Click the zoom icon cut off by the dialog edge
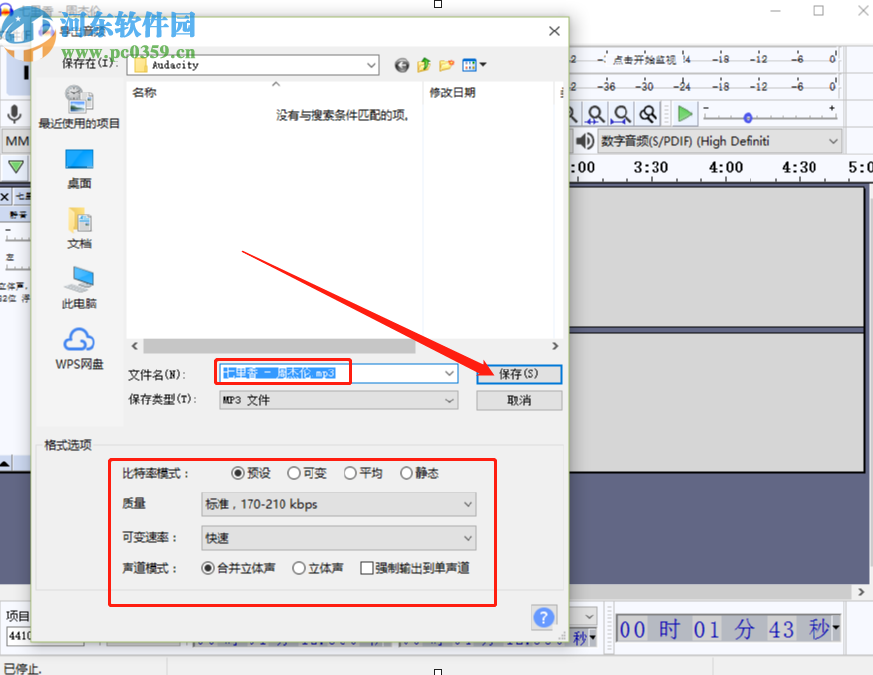This screenshot has height=675, width=873. [573, 114]
